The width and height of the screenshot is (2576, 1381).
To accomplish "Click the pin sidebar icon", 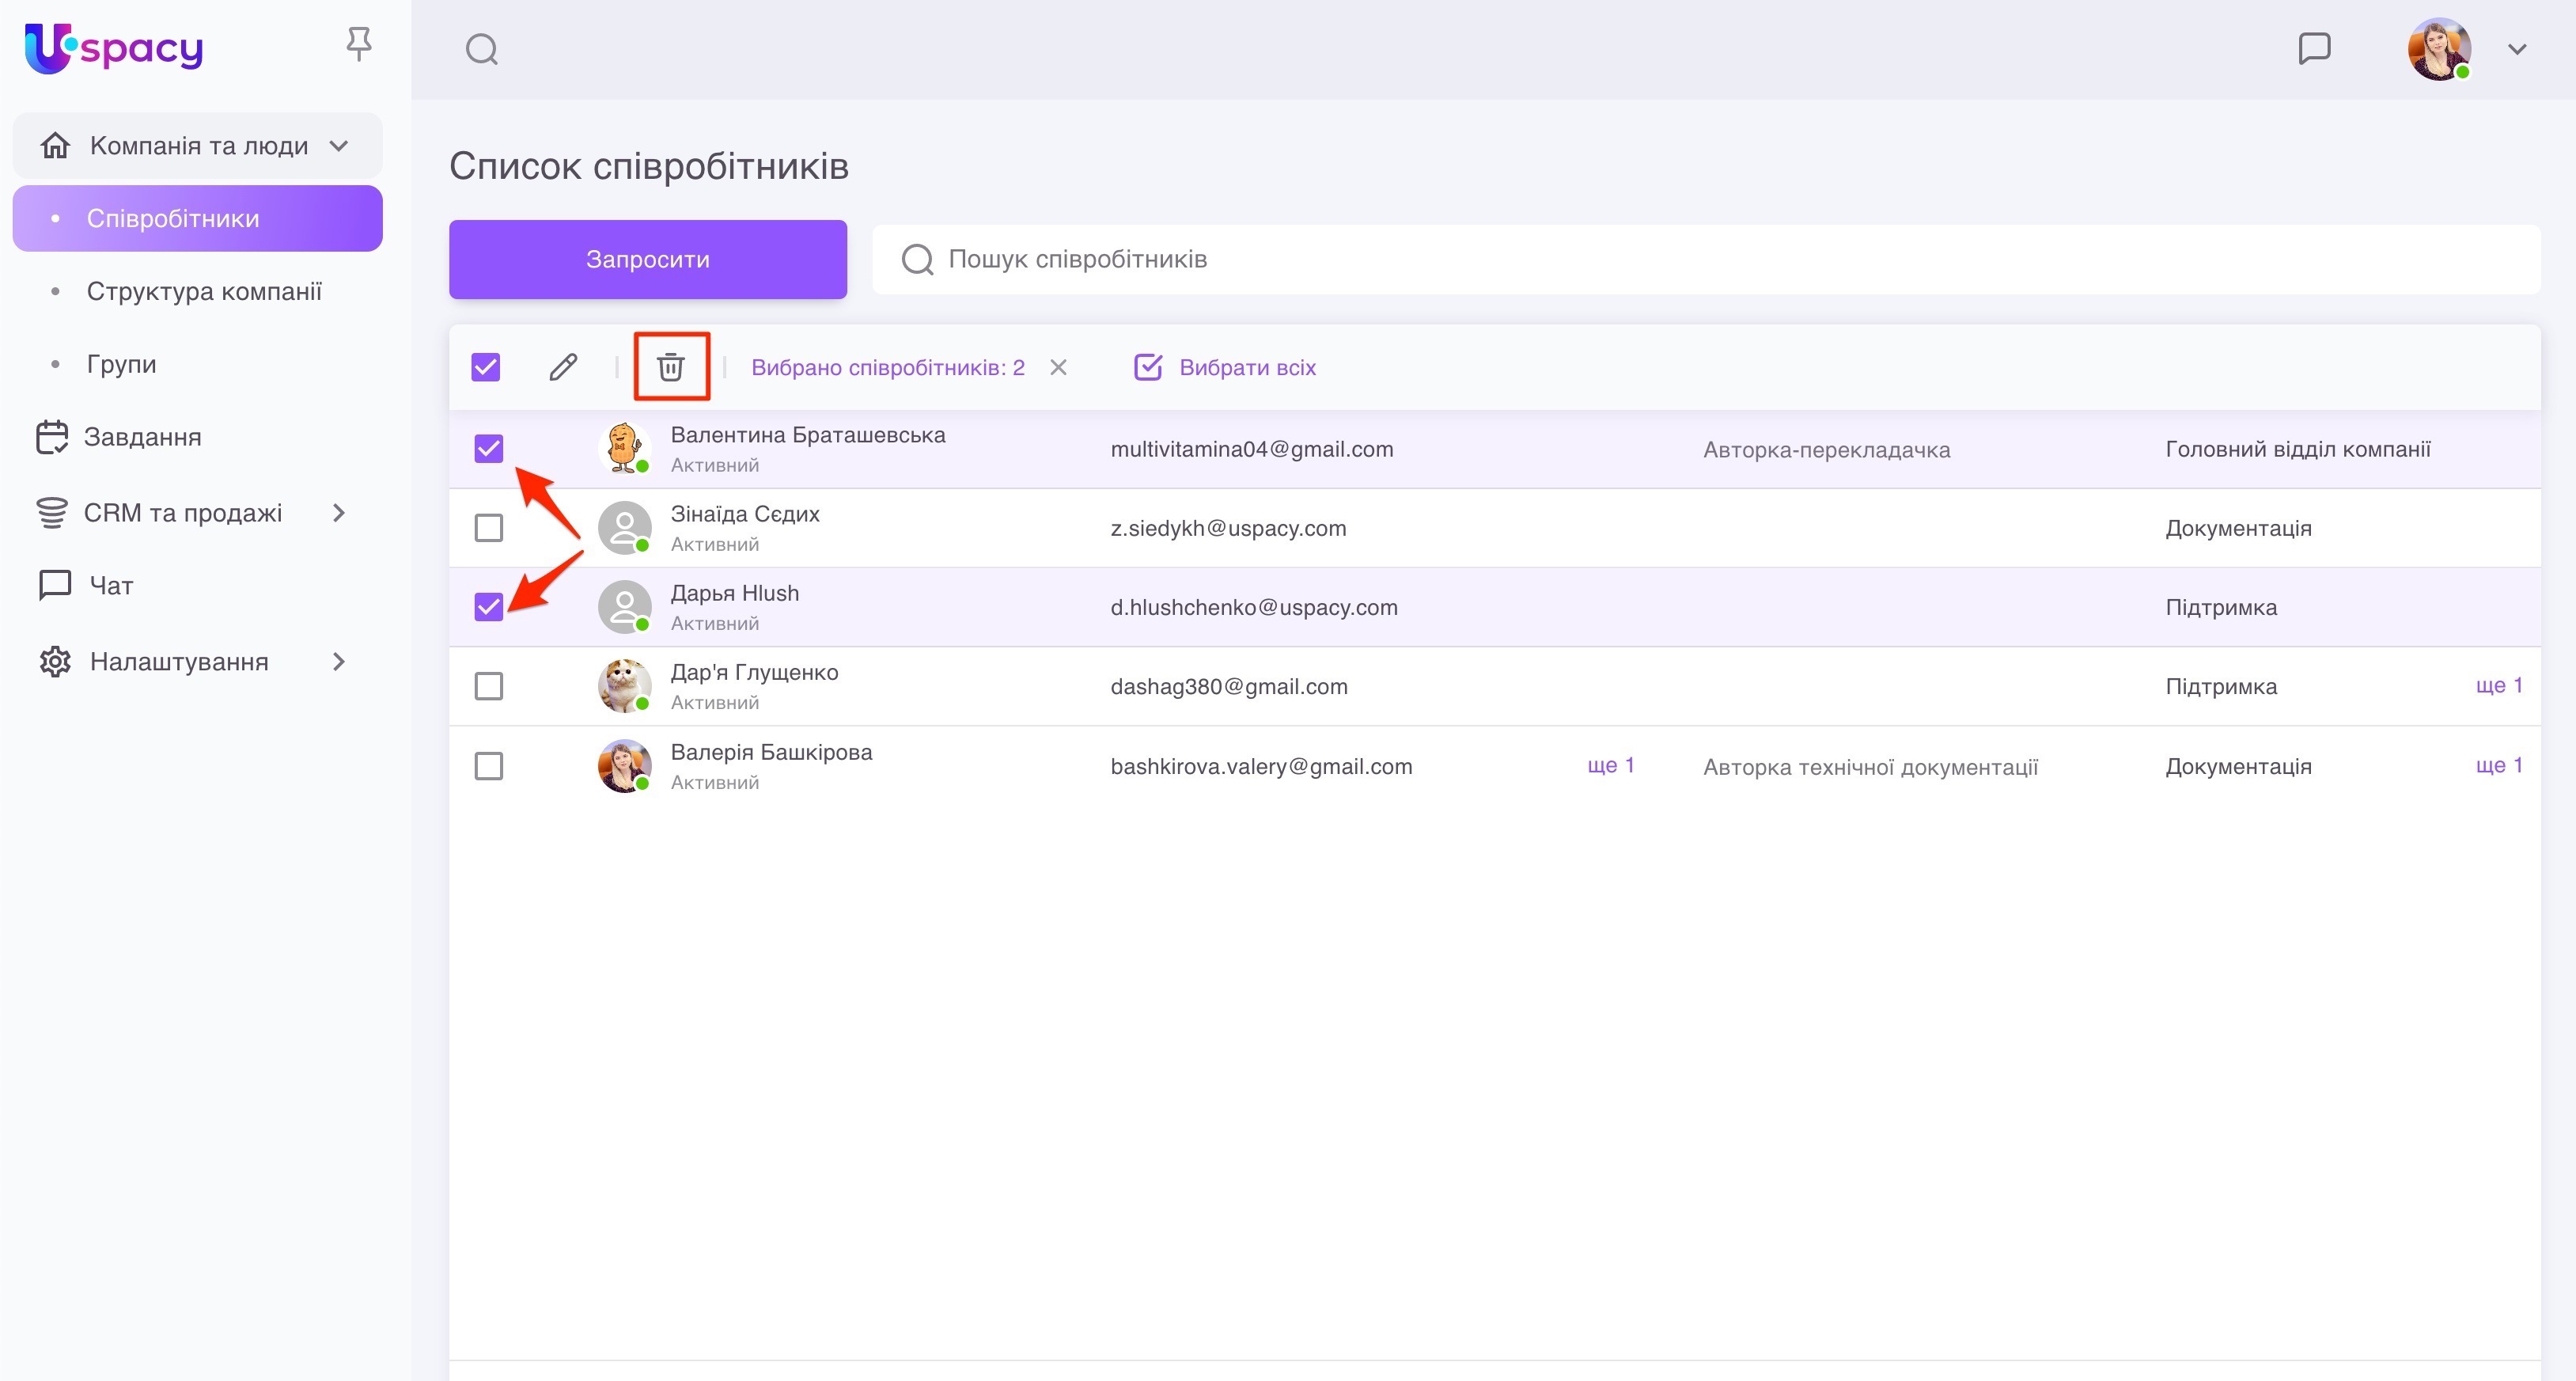I will click(x=359, y=44).
